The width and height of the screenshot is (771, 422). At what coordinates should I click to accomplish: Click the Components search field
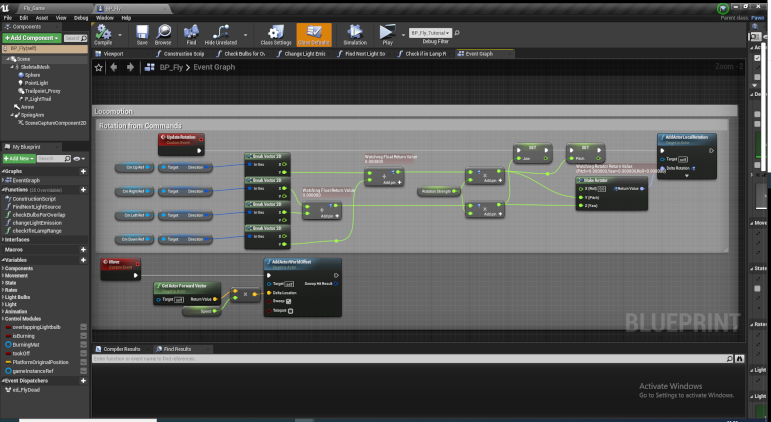pyautogui.click(x=75, y=38)
